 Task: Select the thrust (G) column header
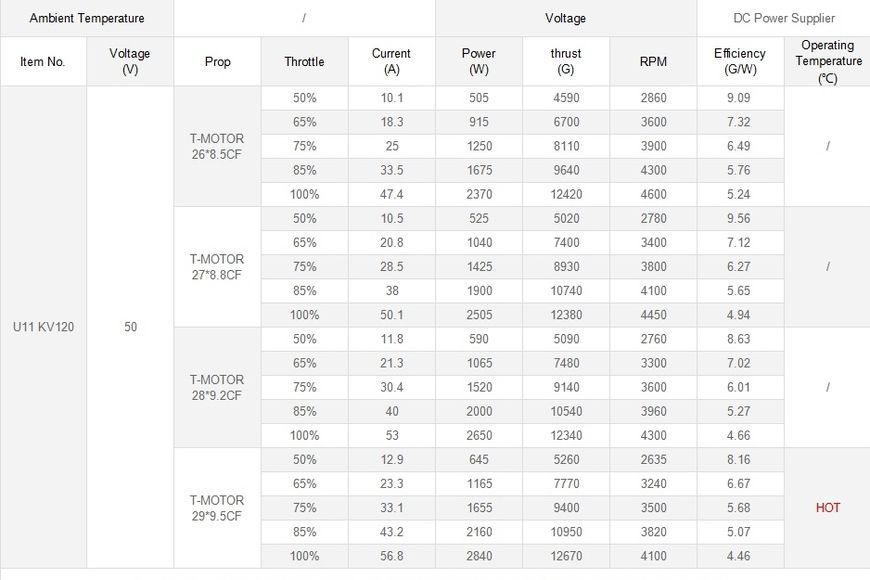click(566, 61)
